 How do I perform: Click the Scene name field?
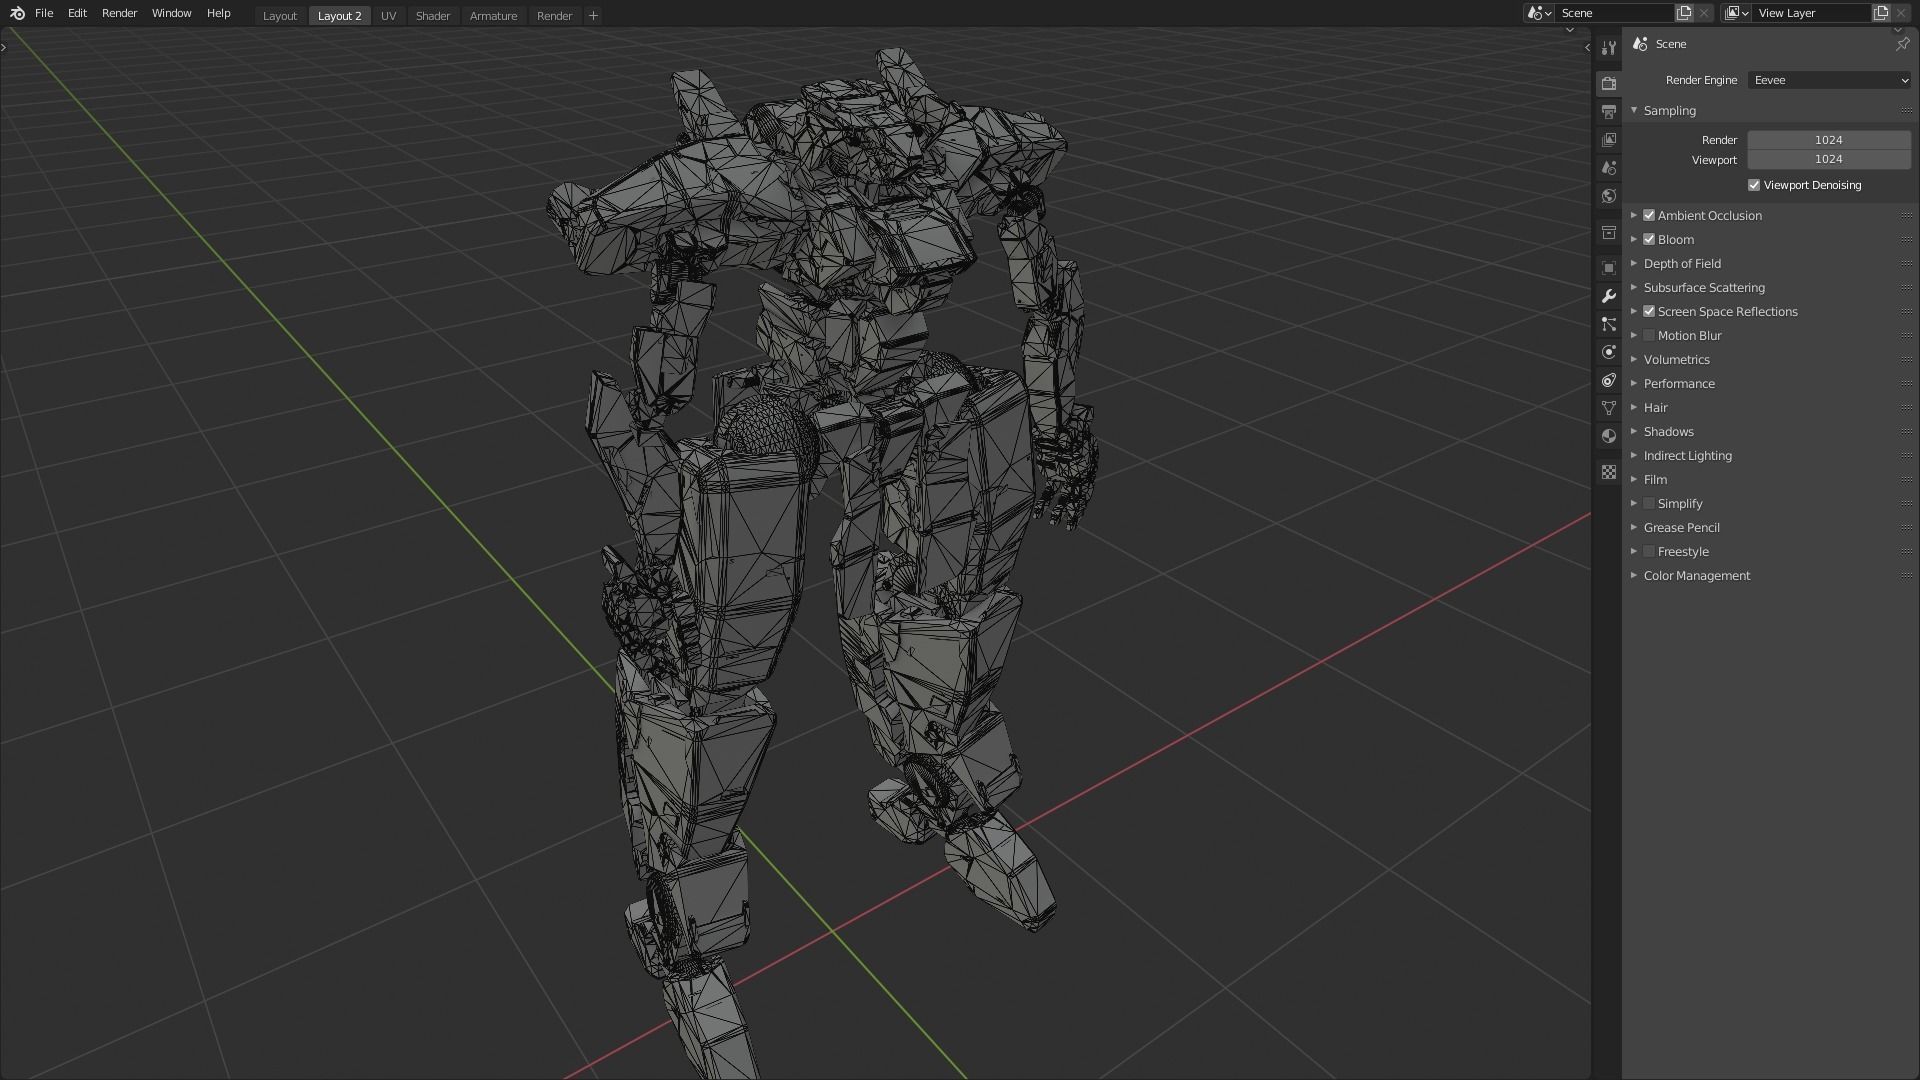[1615, 13]
